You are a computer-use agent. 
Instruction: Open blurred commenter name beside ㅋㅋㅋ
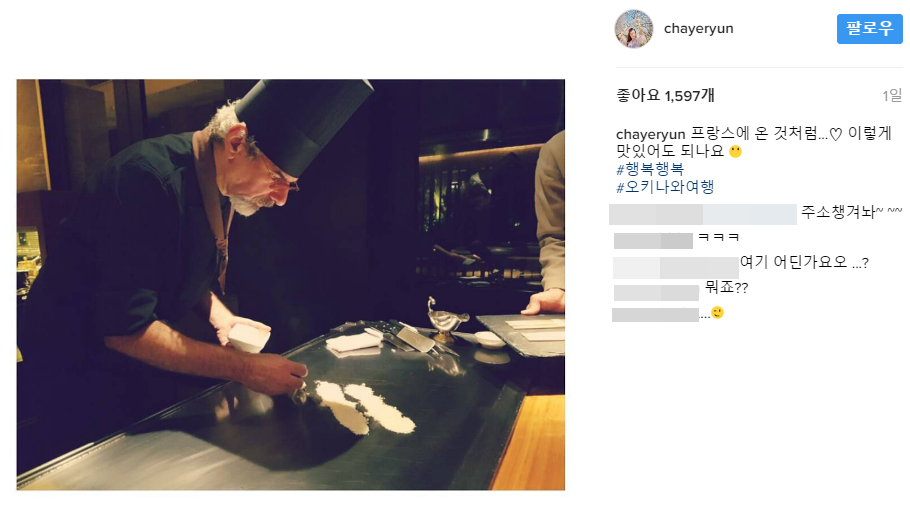[653, 240]
